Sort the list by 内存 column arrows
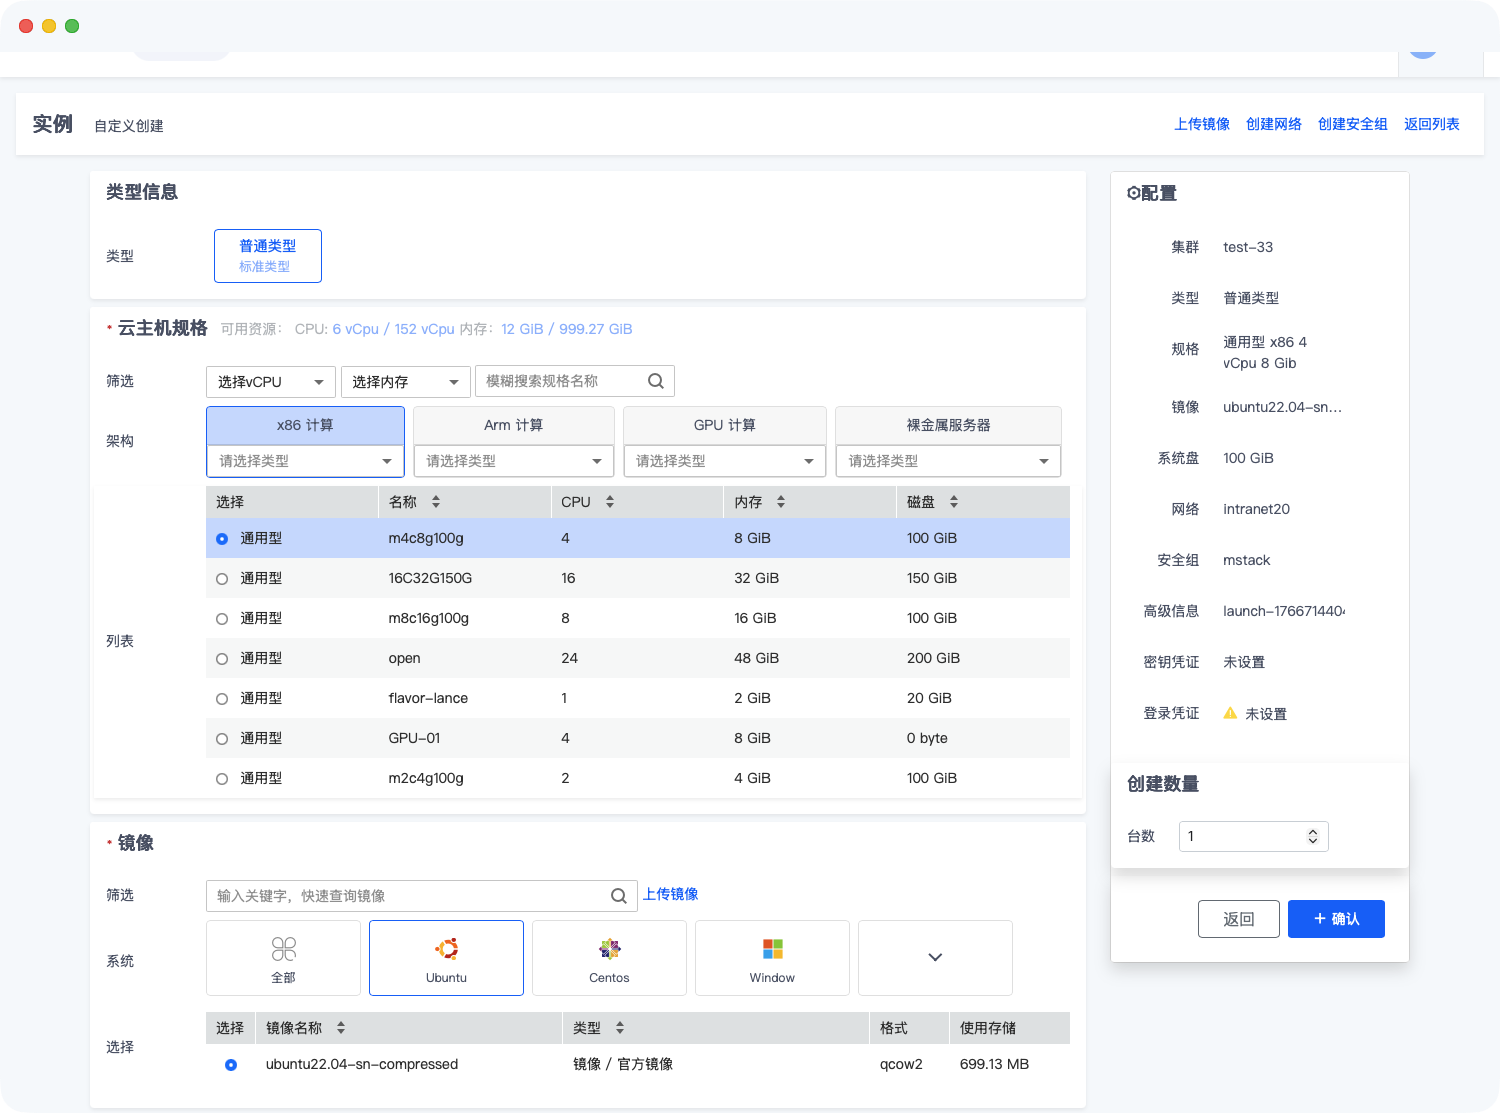Screen dimensions: 1500x1113 (x=781, y=502)
